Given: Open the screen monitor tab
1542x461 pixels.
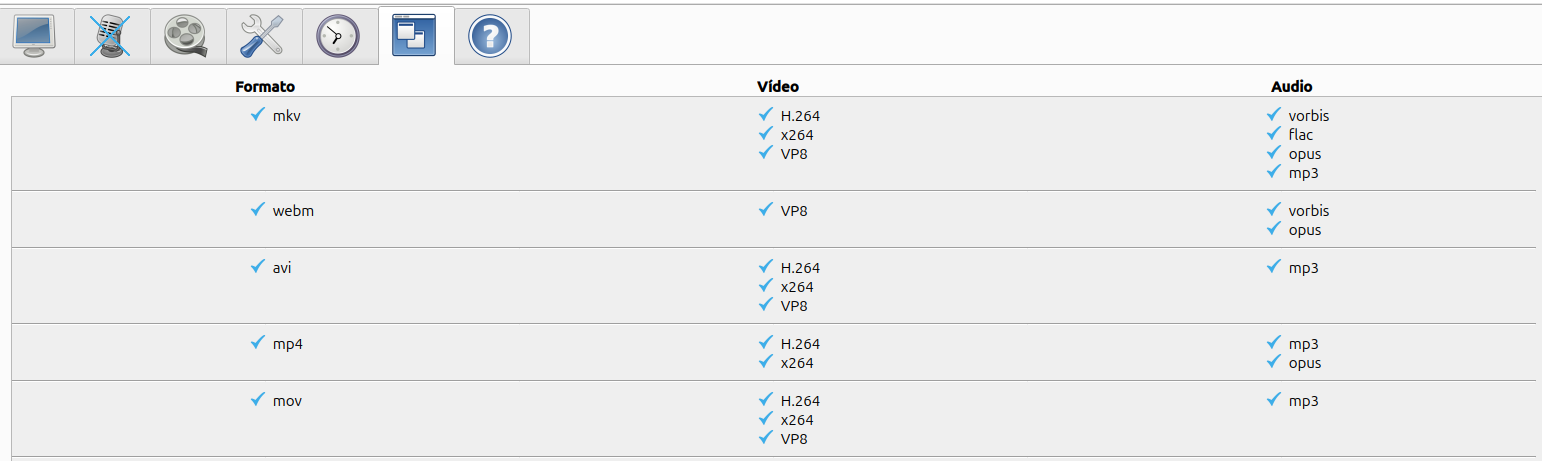Looking at the screenshot, I should click(x=36, y=36).
